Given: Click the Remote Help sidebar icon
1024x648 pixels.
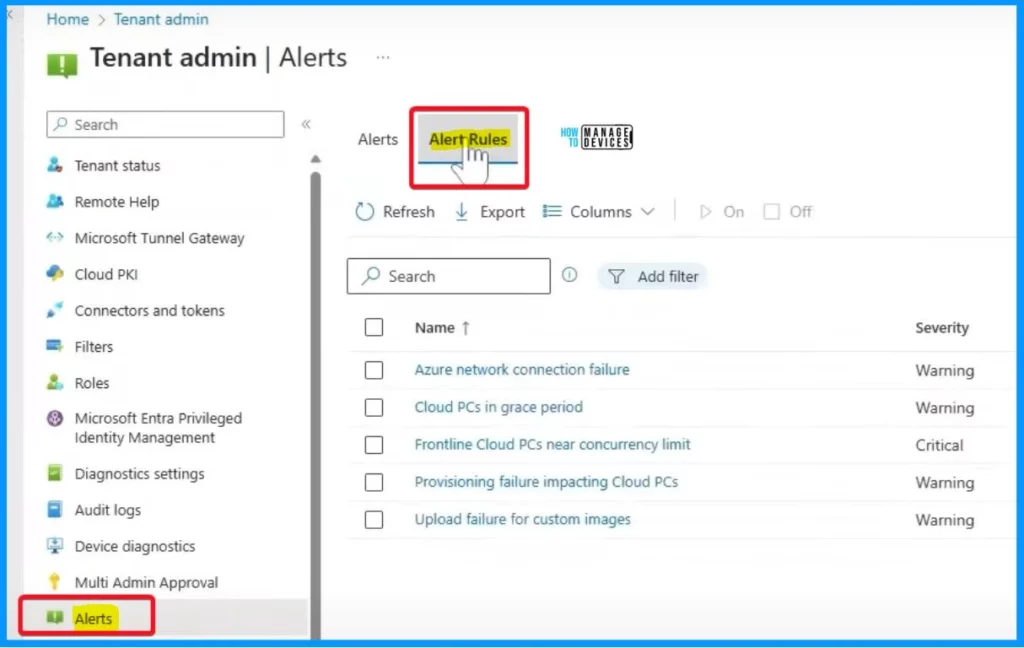Looking at the screenshot, I should 55,201.
